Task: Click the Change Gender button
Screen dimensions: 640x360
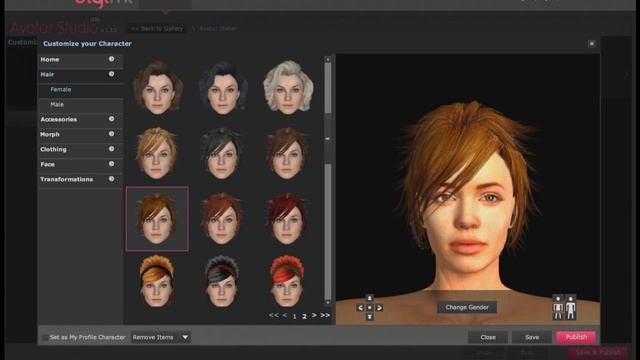Action: [x=467, y=307]
